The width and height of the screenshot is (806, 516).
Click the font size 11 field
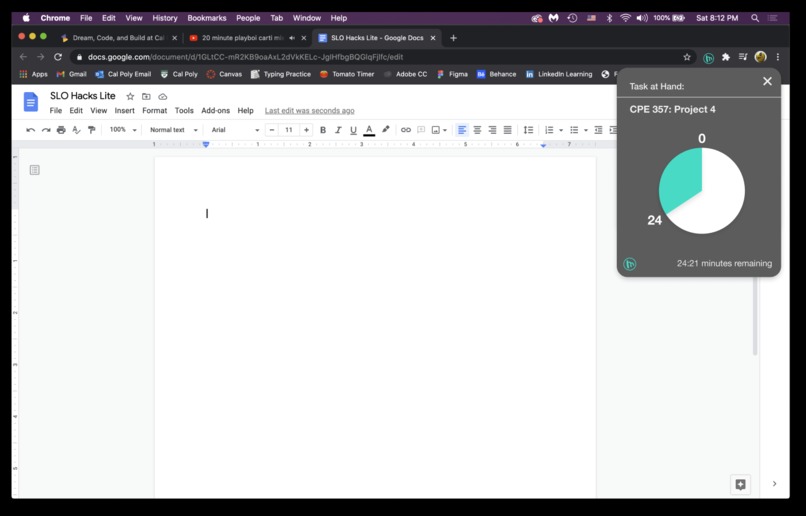[289, 130]
